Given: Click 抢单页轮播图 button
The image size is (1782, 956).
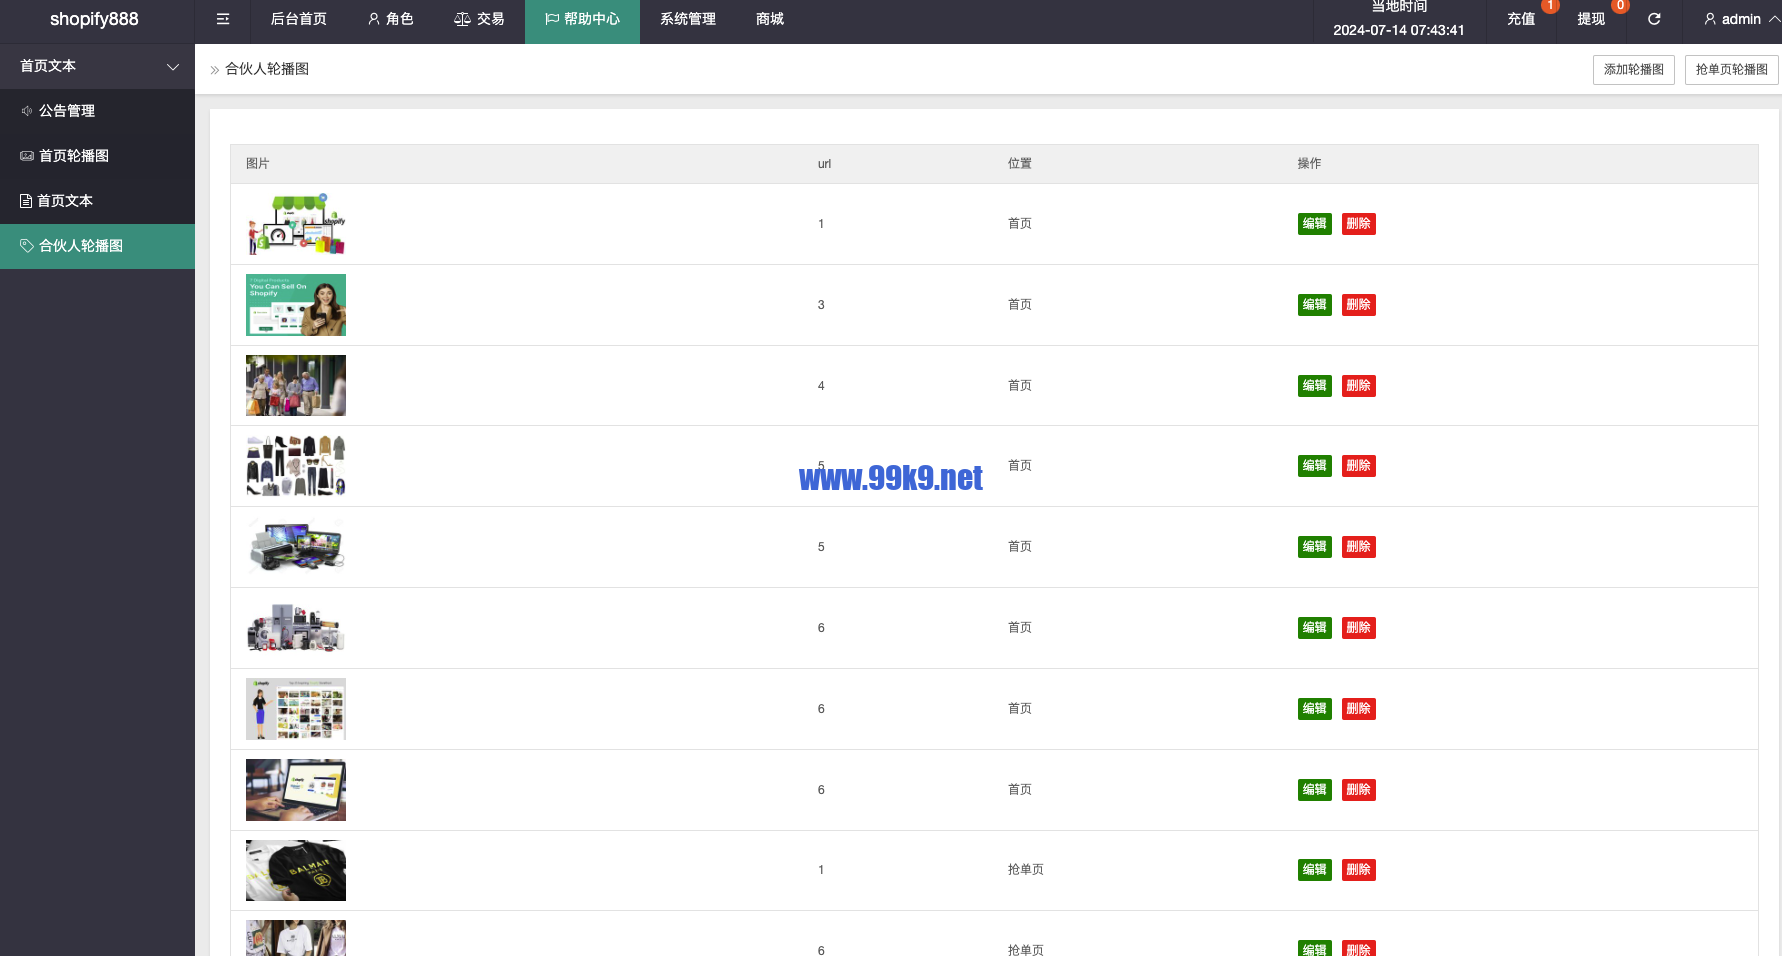Looking at the screenshot, I should coord(1732,70).
